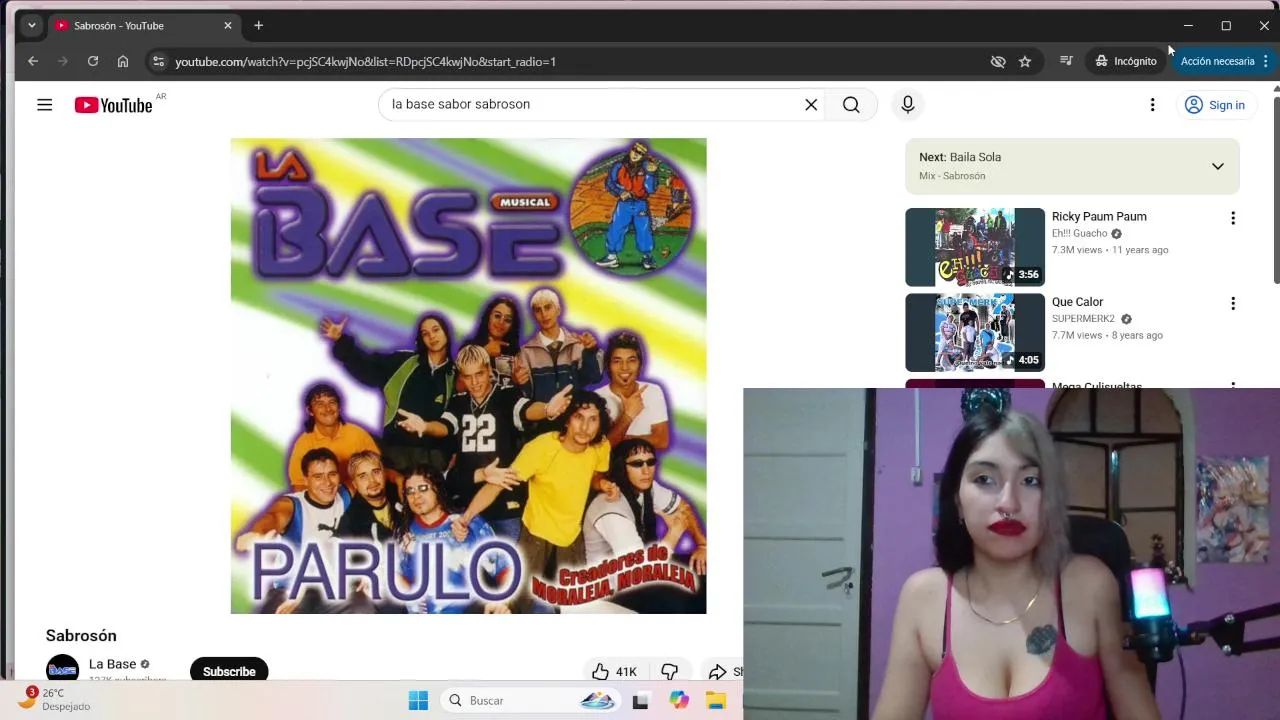Viewport: 1280px width, 720px height.
Task: Open the Que Calor video thumbnail
Action: tap(975, 332)
